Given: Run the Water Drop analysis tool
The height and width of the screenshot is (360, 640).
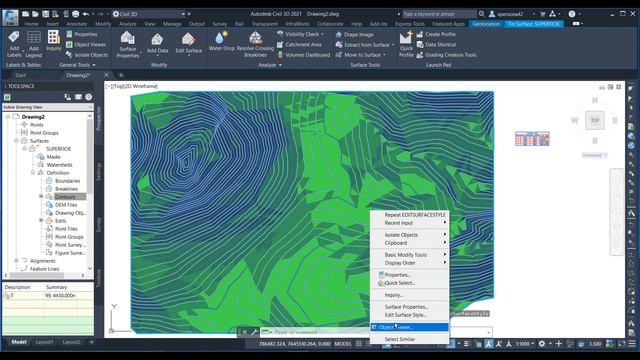Looking at the screenshot, I should pyautogui.click(x=222, y=41).
